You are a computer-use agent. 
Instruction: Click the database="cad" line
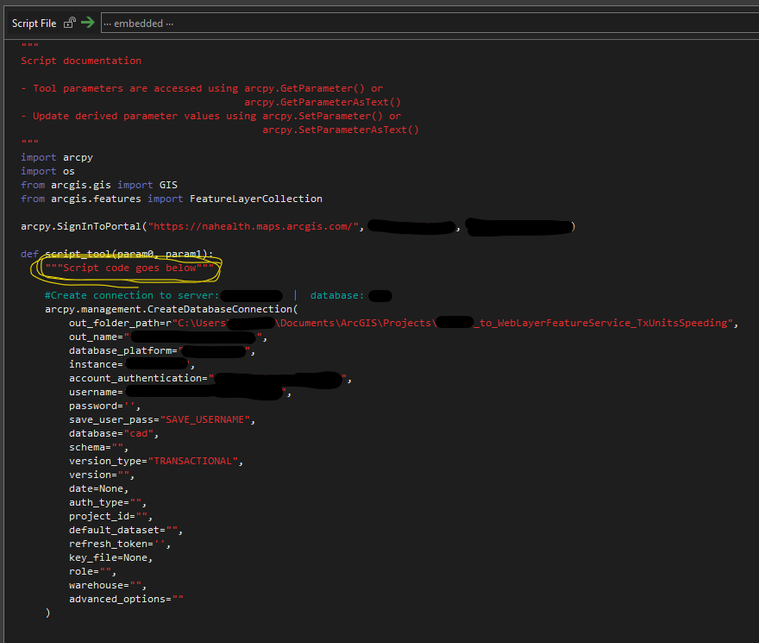(114, 433)
